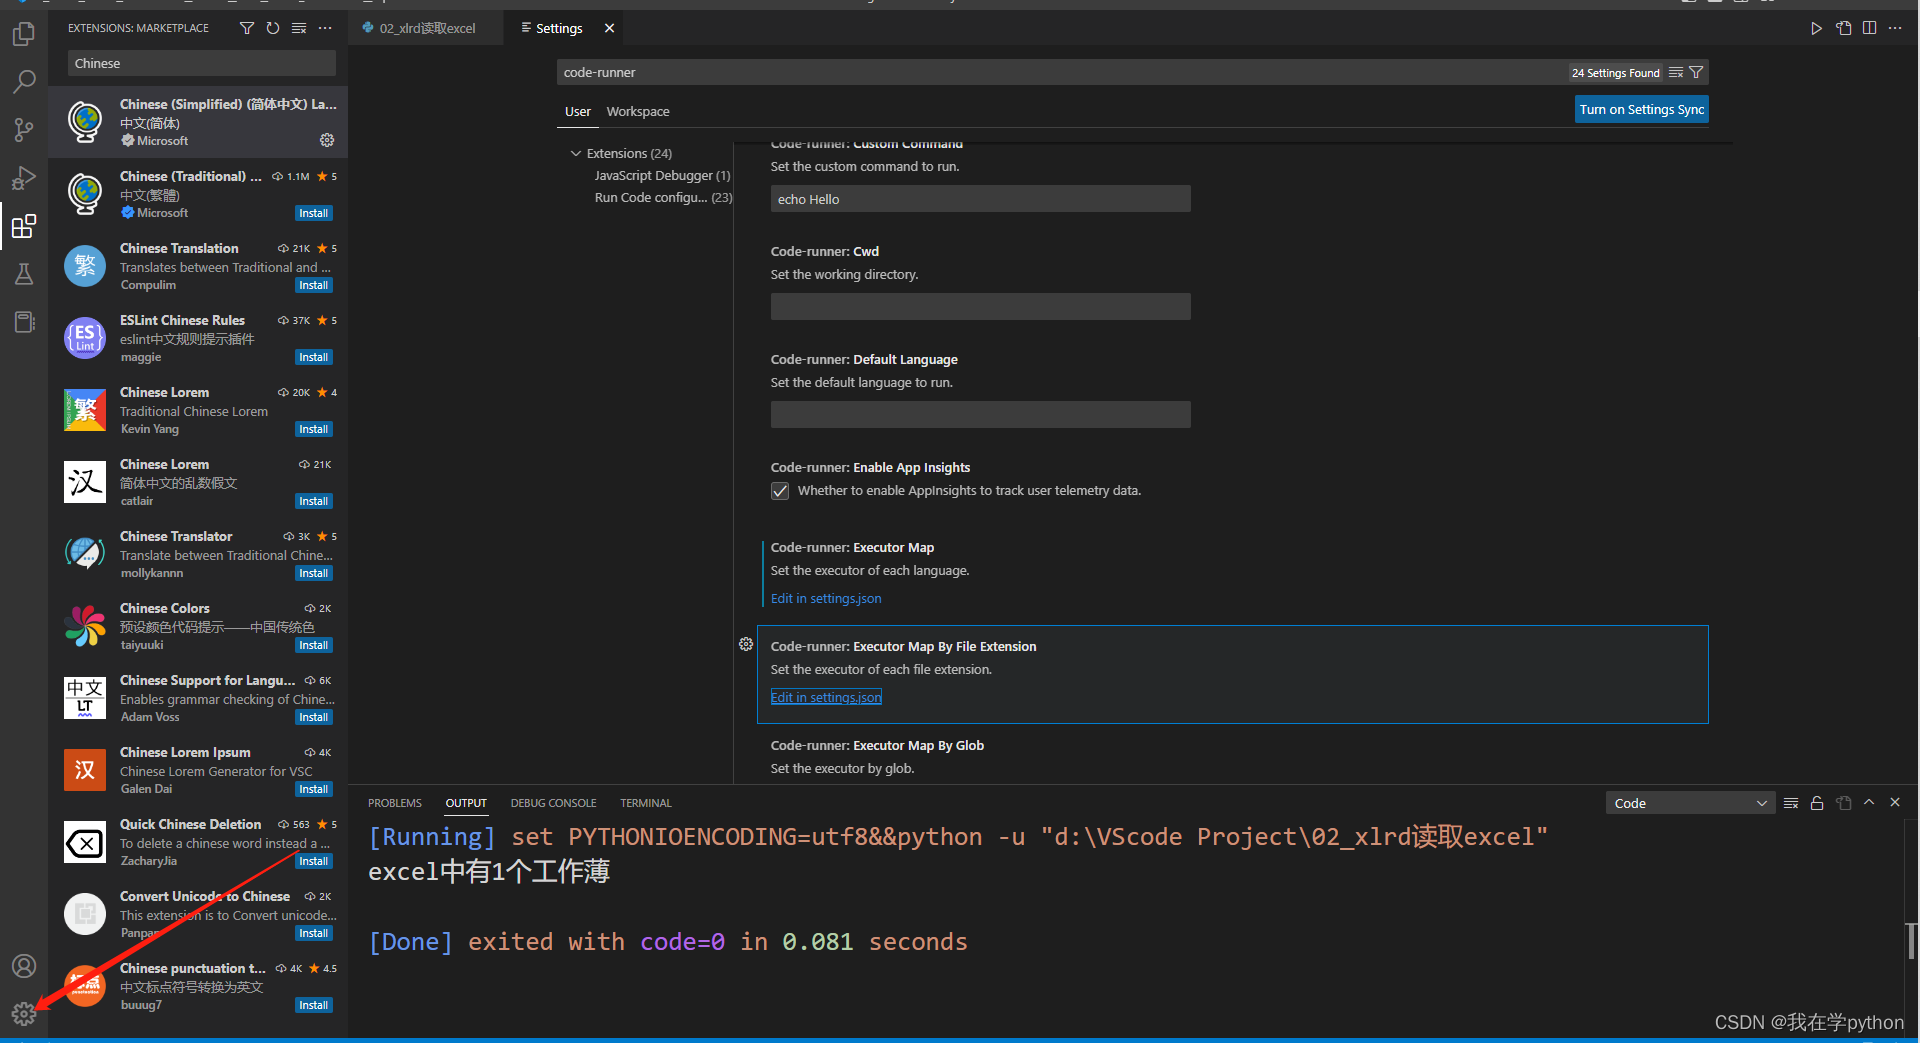This screenshot has height=1043, width=1920.
Task: Open the Explorer view in the activity bar
Action: (24, 33)
